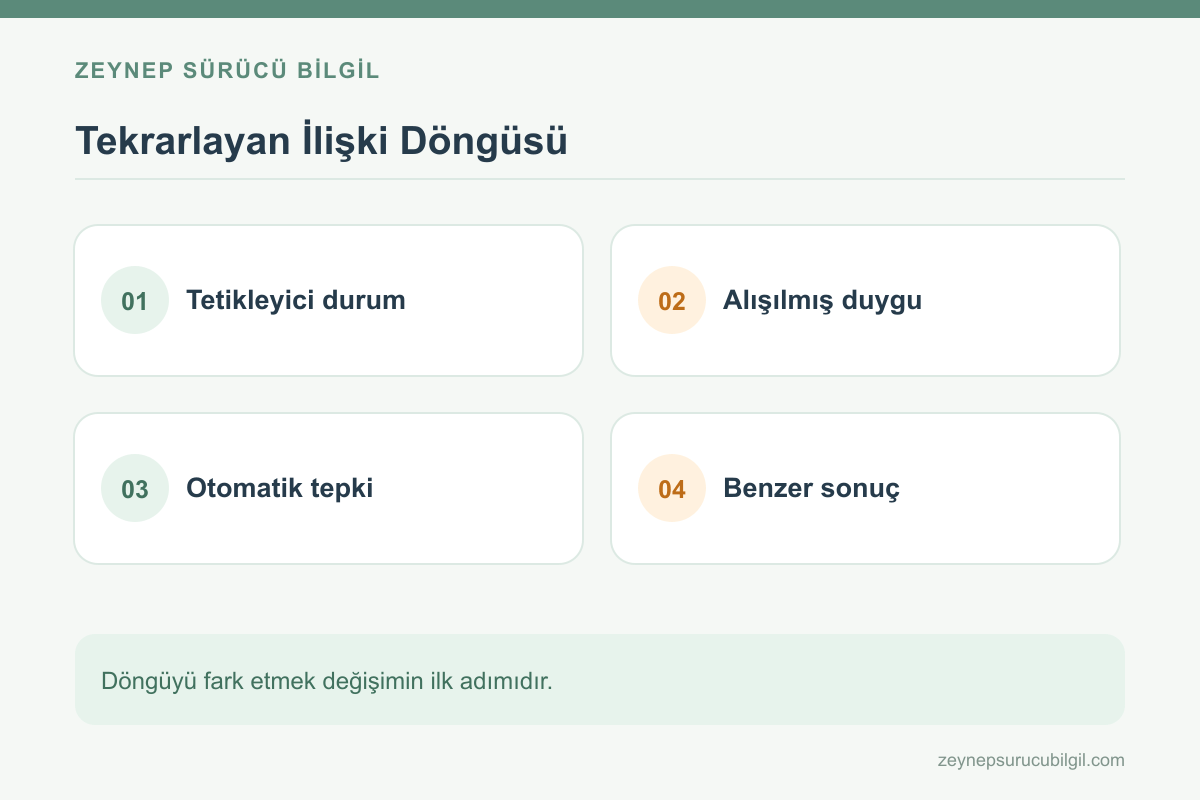Click the 03 number badge
The height and width of the screenshot is (800, 1200).
[135, 488]
